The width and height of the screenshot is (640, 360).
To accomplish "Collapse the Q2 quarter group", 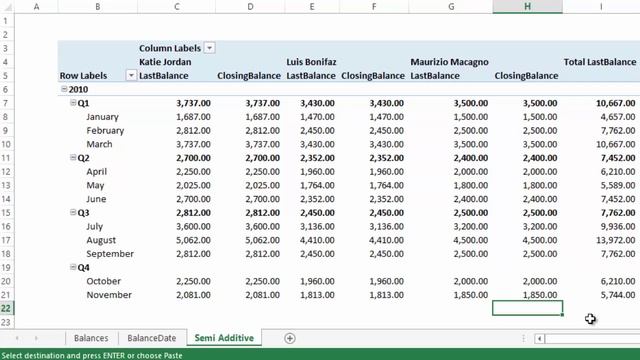I will 73,158.
